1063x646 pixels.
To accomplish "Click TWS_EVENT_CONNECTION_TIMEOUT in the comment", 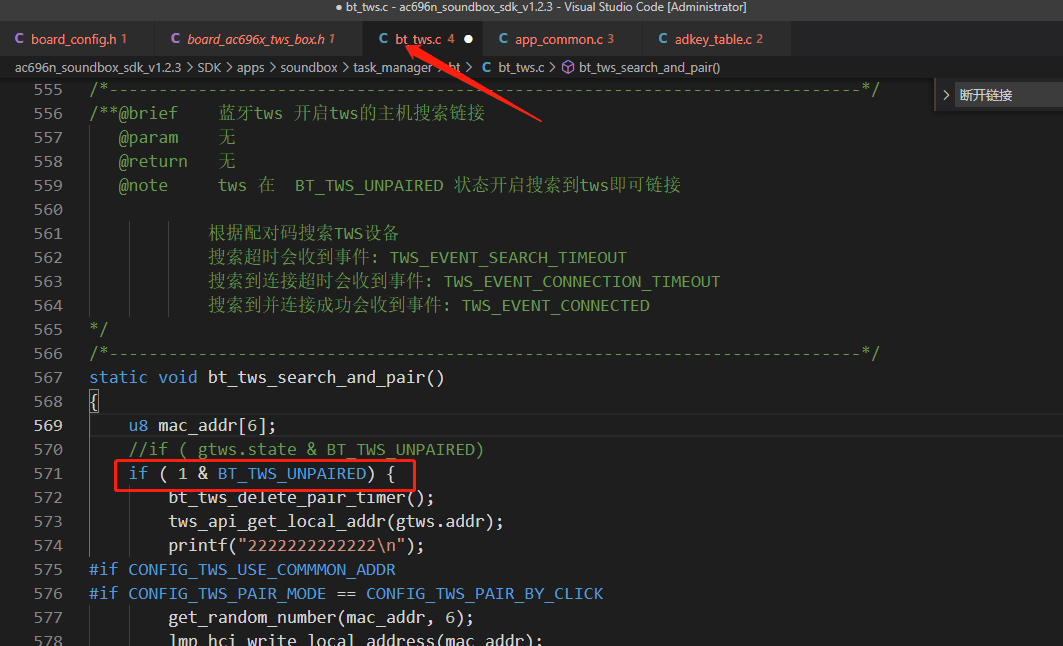I will click(582, 281).
